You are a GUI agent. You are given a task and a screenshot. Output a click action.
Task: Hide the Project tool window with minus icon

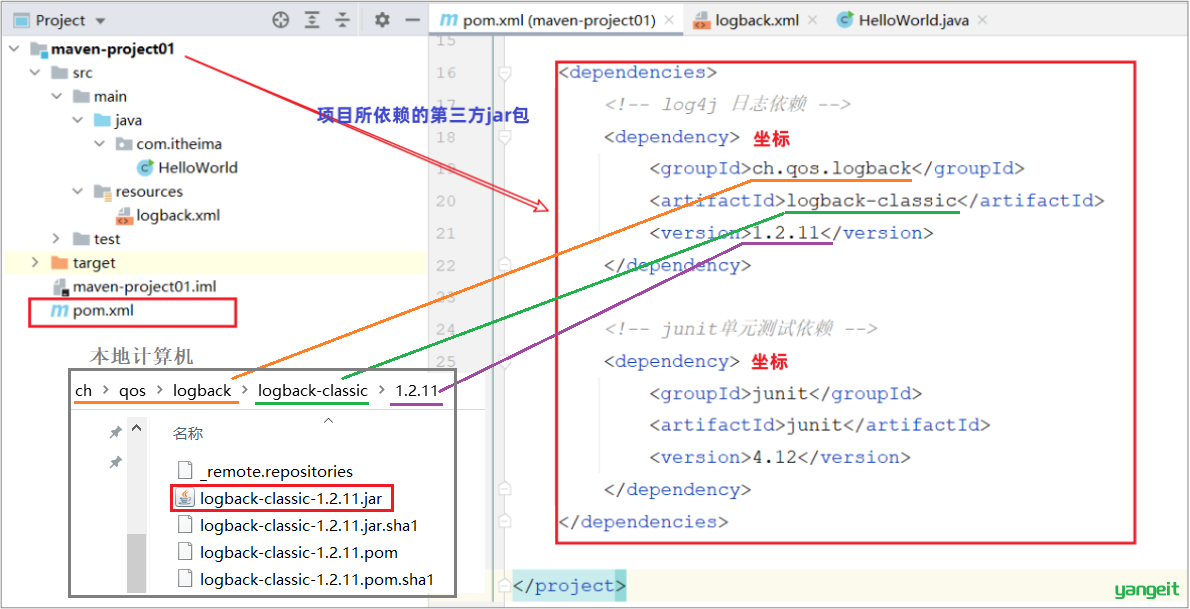[x=412, y=21]
